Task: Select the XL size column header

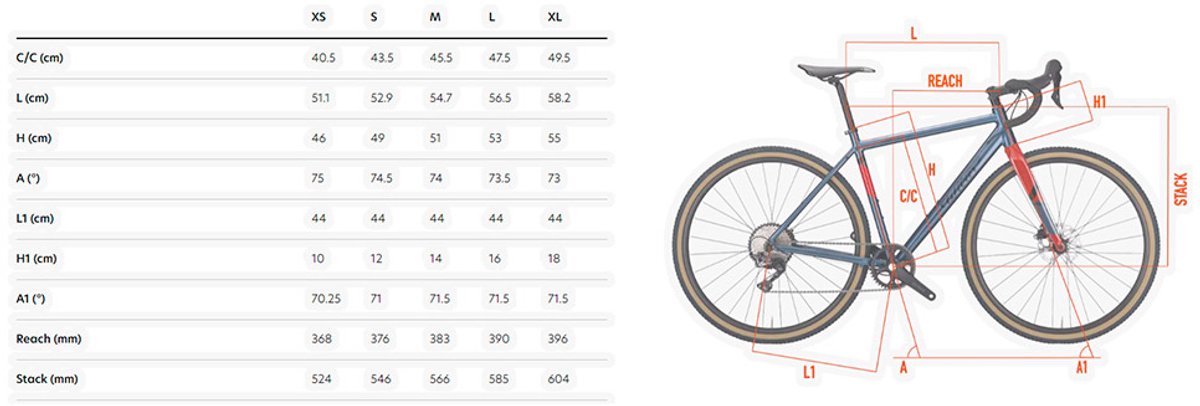Action: [x=555, y=17]
